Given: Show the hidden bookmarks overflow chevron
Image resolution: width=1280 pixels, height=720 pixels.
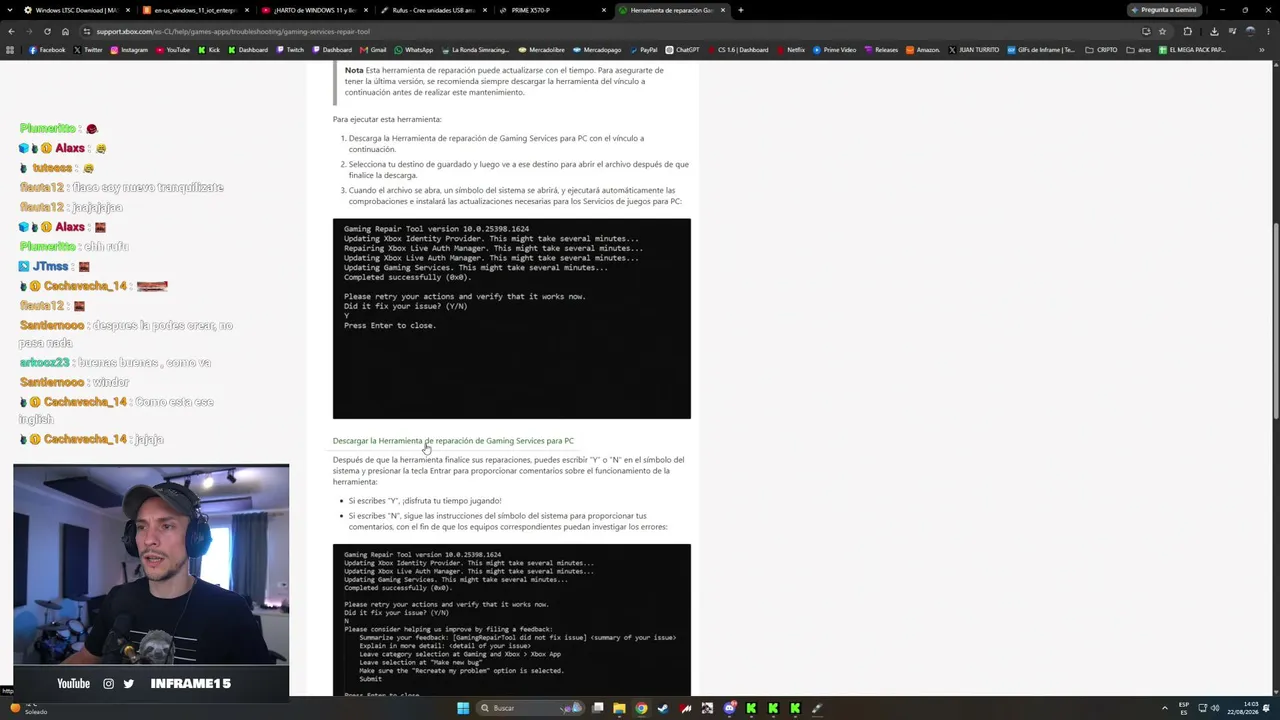Looking at the screenshot, I should tap(1263, 50).
